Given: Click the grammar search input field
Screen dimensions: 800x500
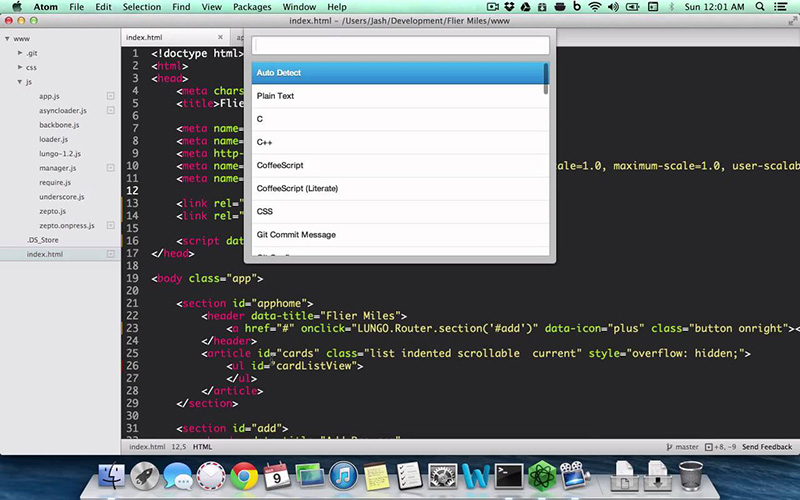Looking at the screenshot, I should (x=400, y=45).
